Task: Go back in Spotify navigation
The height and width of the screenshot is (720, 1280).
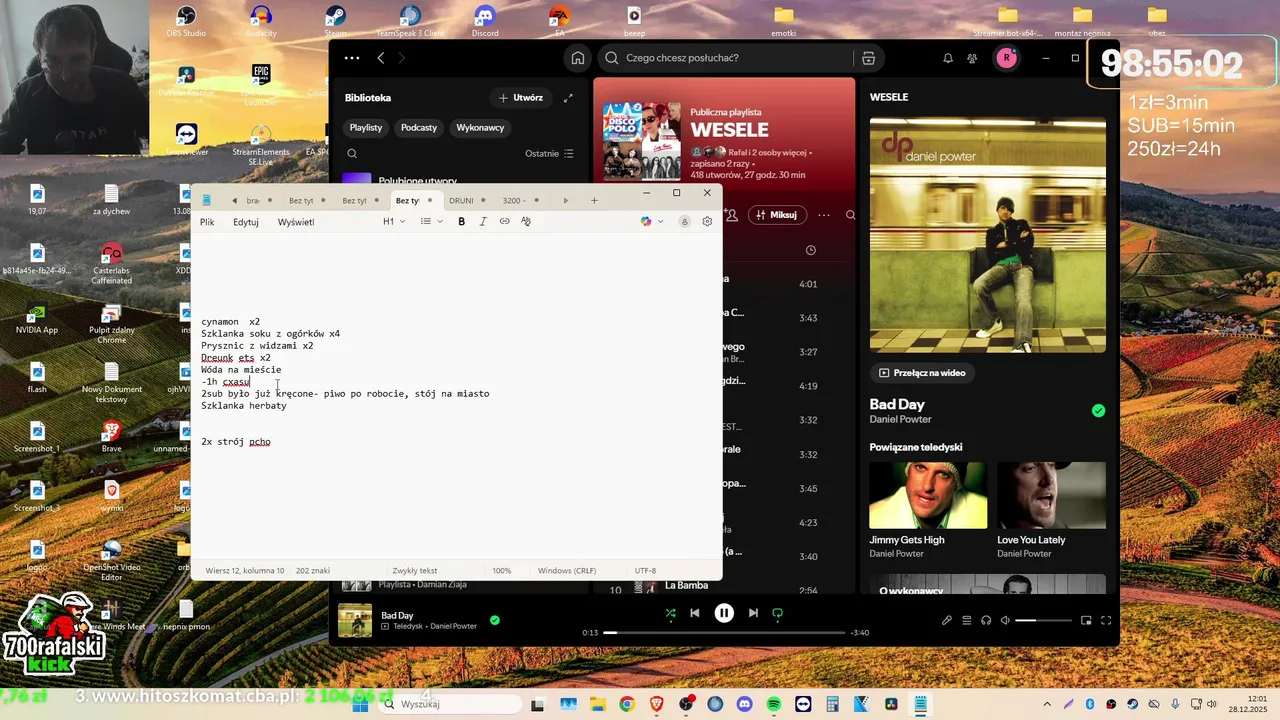Action: click(381, 58)
